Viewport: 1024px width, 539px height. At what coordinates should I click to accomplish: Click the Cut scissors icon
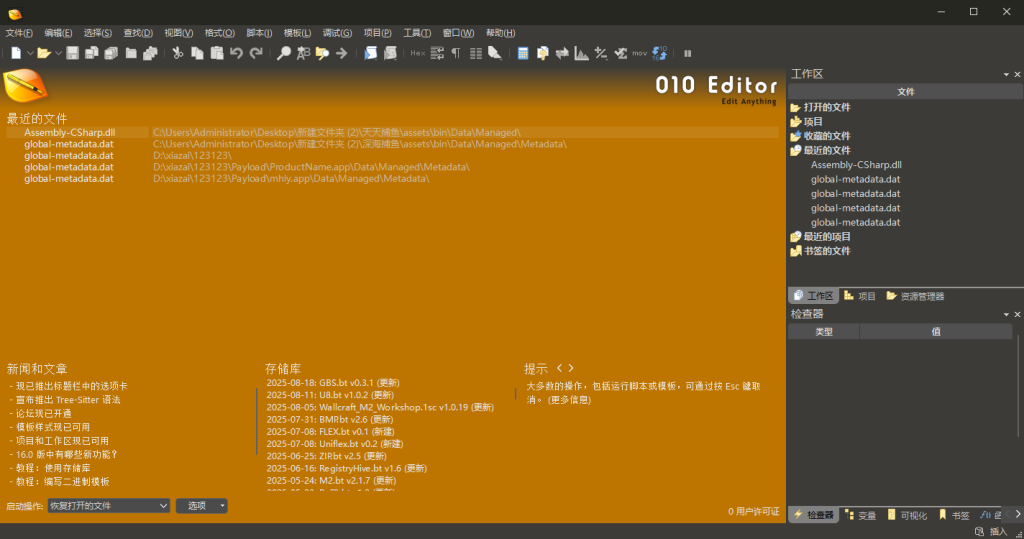pyautogui.click(x=178, y=54)
